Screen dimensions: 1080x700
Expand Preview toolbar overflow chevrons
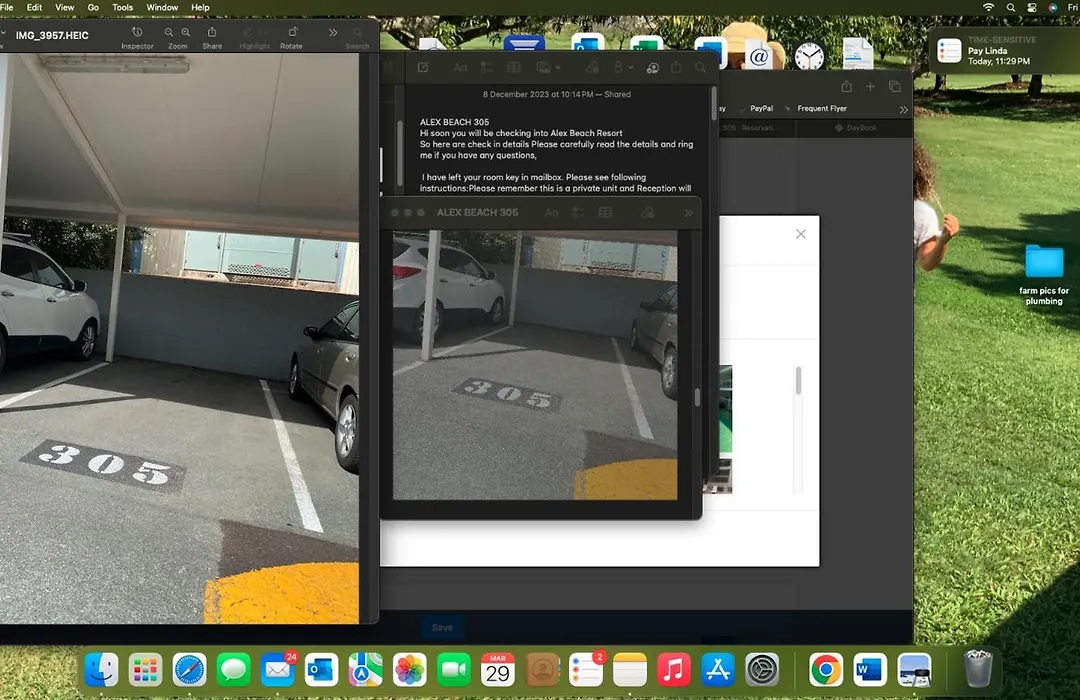click(333, 33)
